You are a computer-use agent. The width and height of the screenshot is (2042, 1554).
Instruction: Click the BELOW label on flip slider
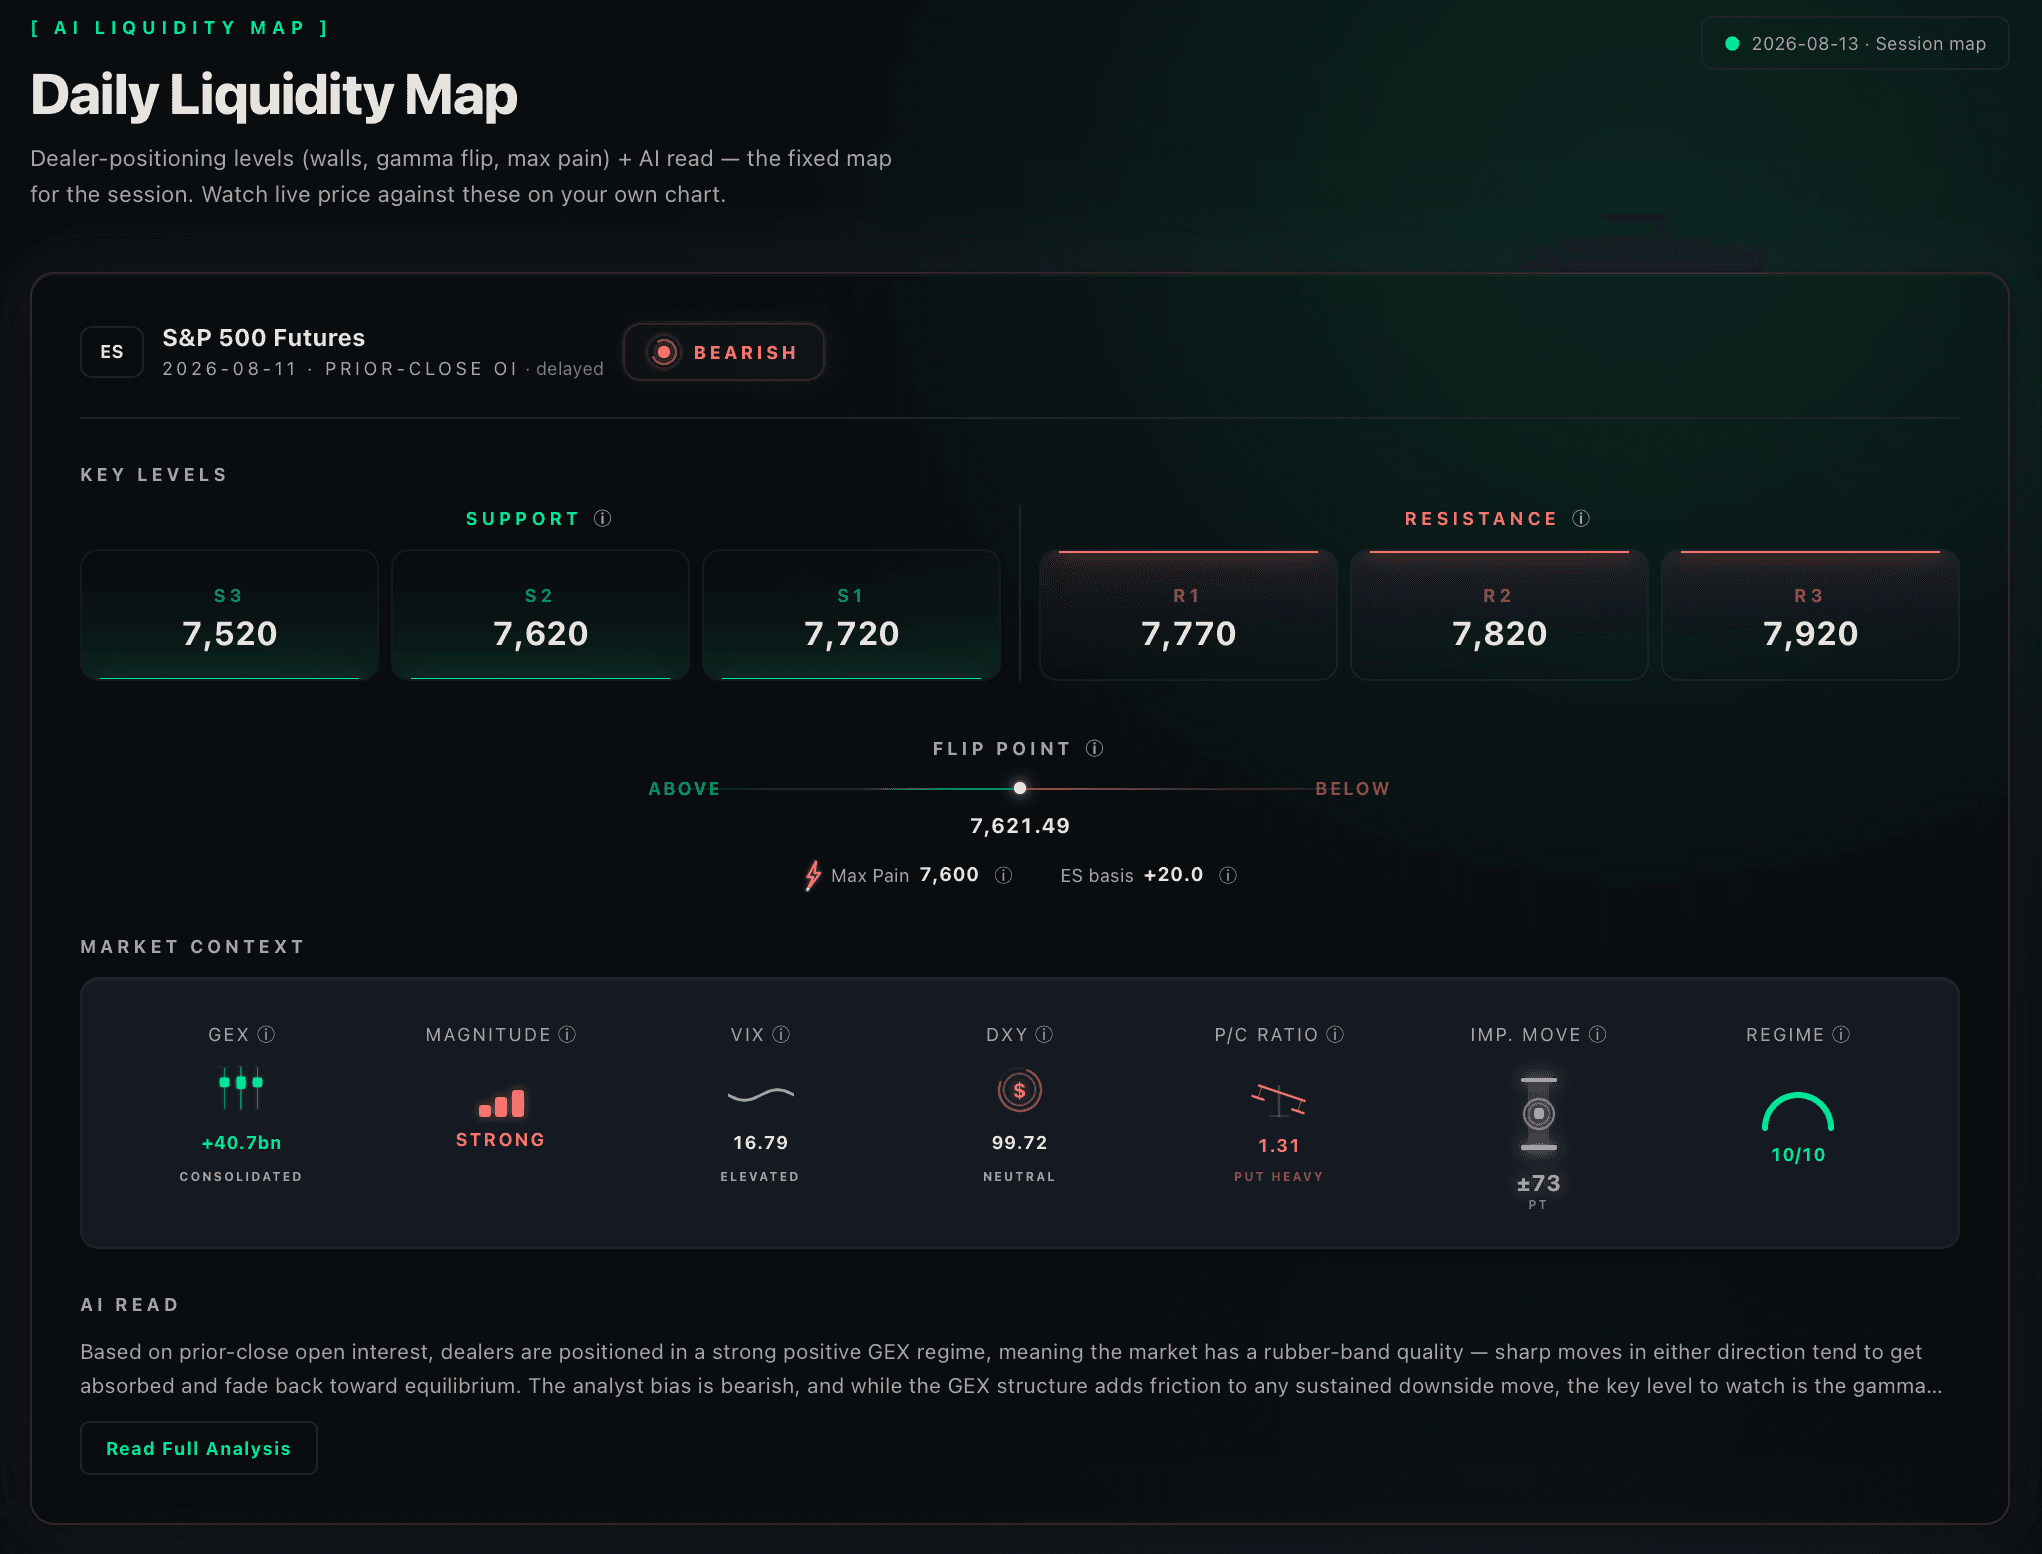point(1353,789)
